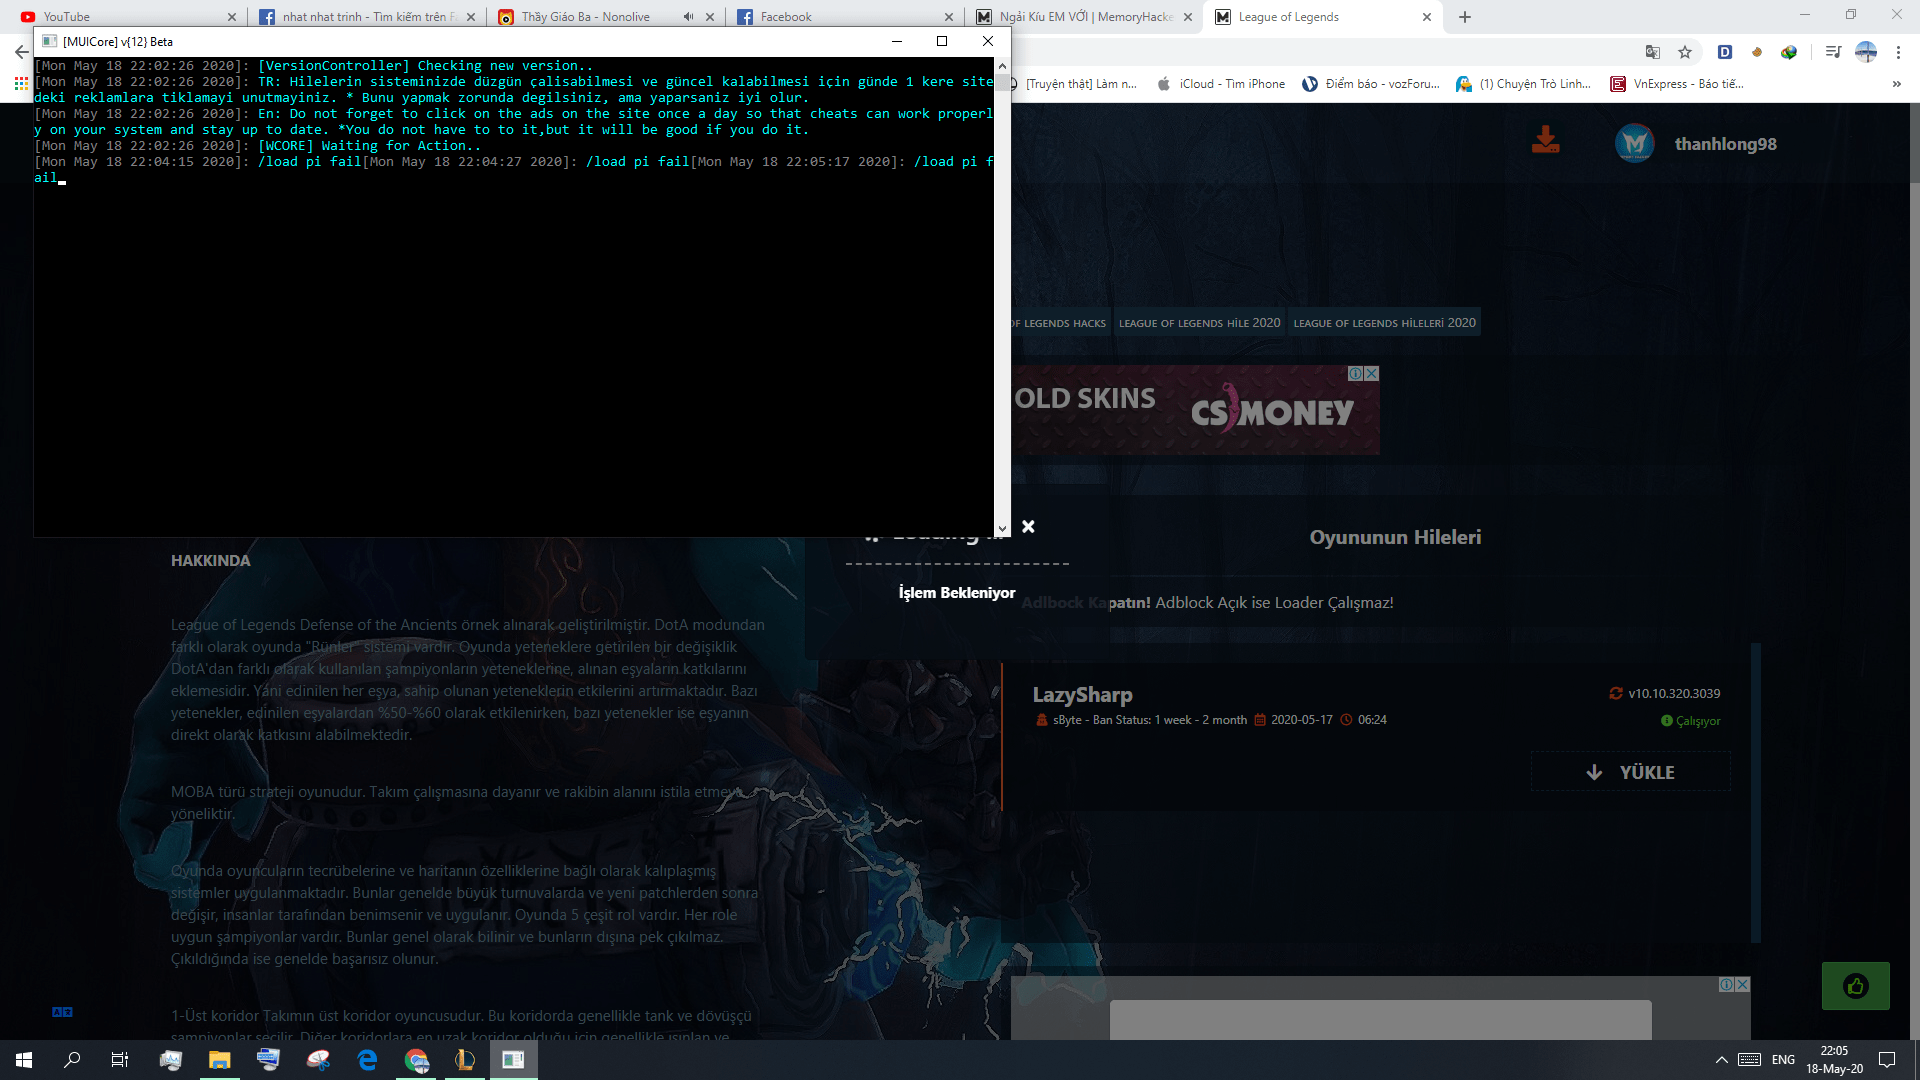The width and height of the screenshot is (1920, 1080).
Task: Click the blue D extension icon
Action: pyautogui.click(x=1725, y=52)
